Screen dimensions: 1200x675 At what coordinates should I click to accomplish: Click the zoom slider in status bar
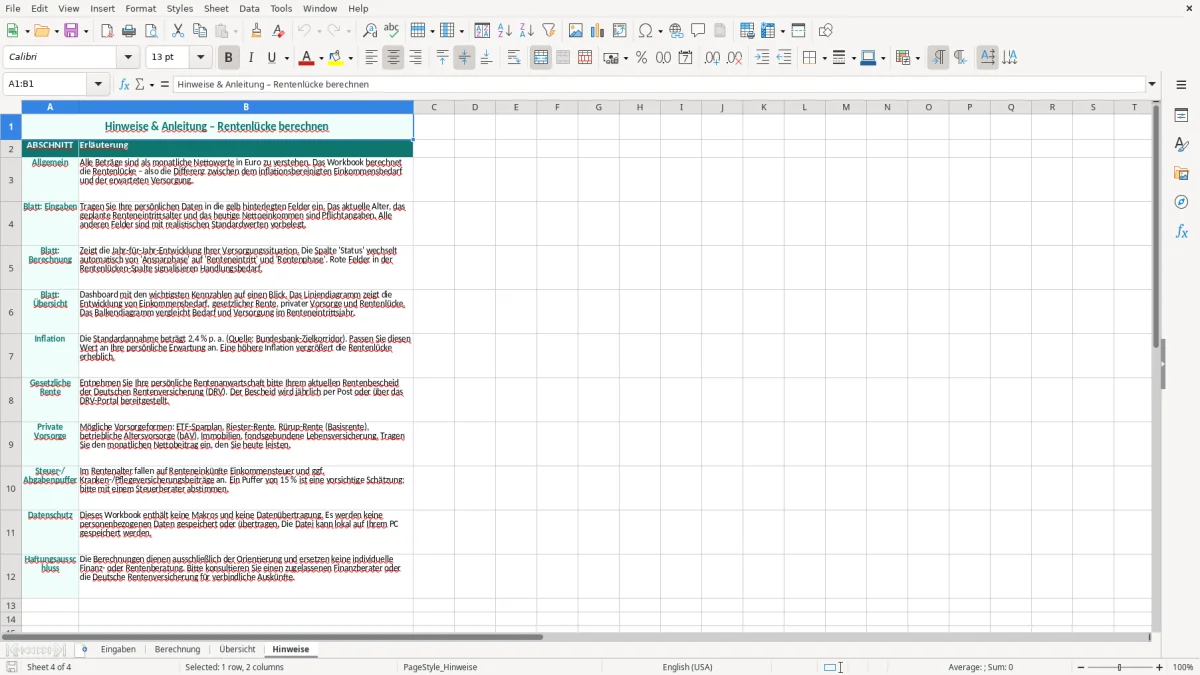[x=1119, y=667]
